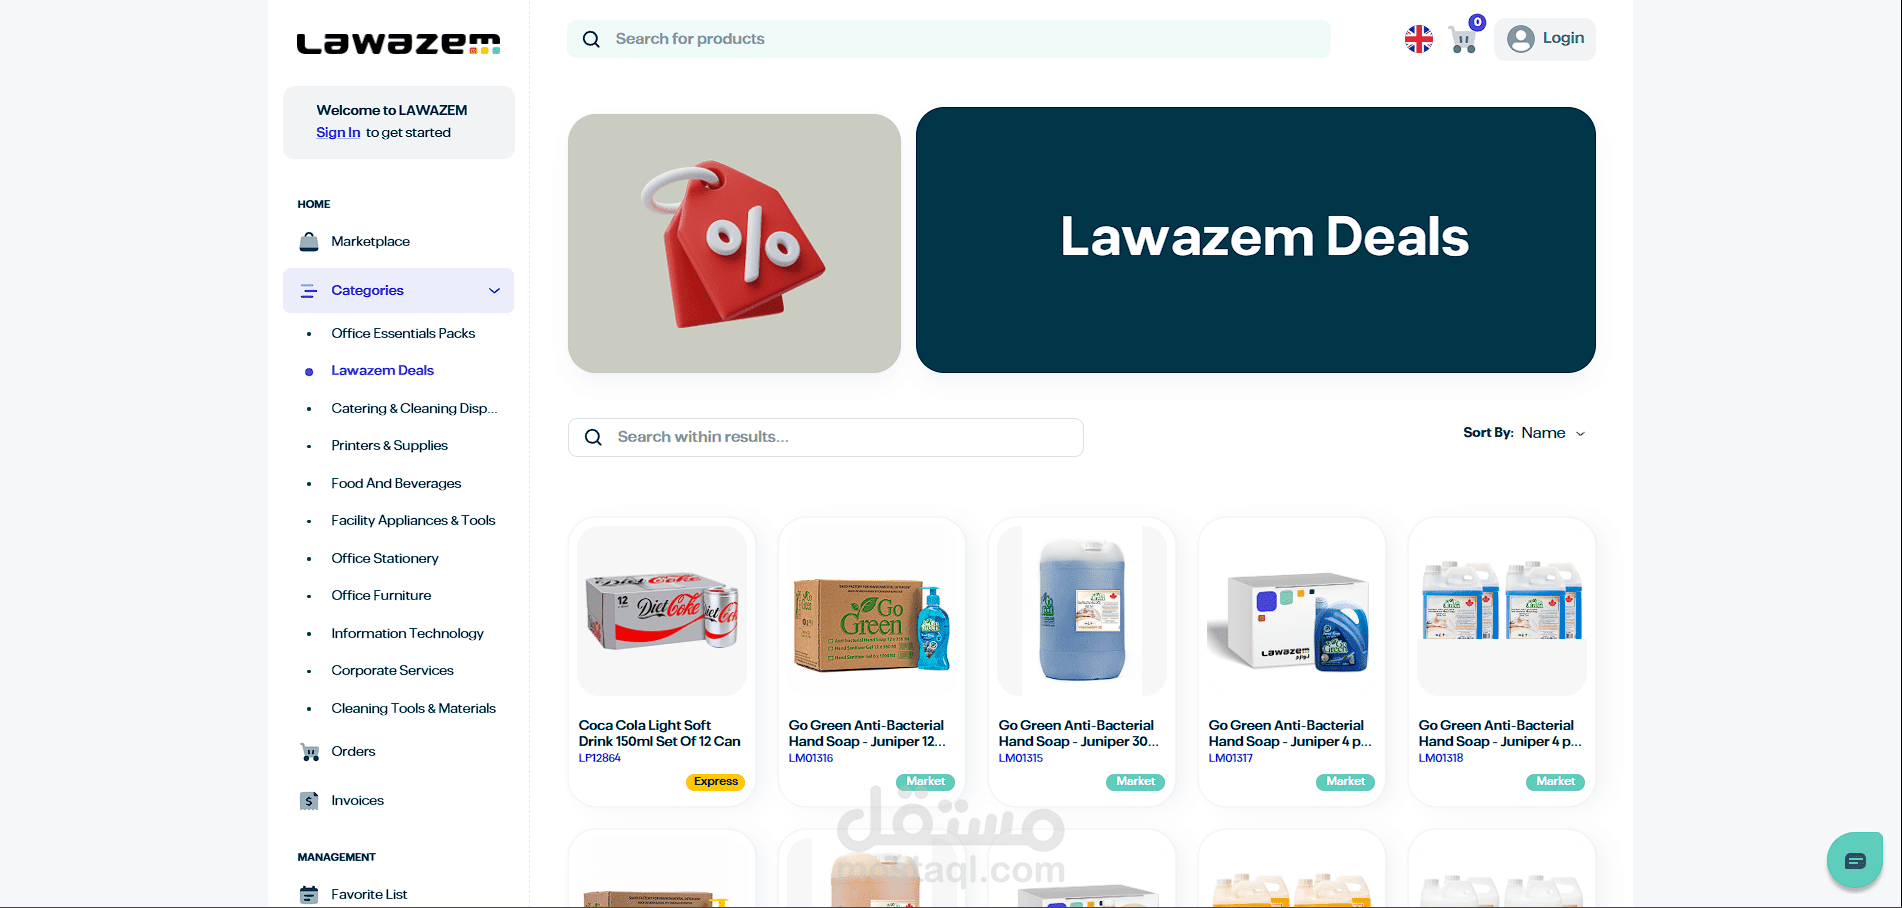Open the Sort By Name dropdown
1902x908 pixels.
click(x=1553, y=433)
